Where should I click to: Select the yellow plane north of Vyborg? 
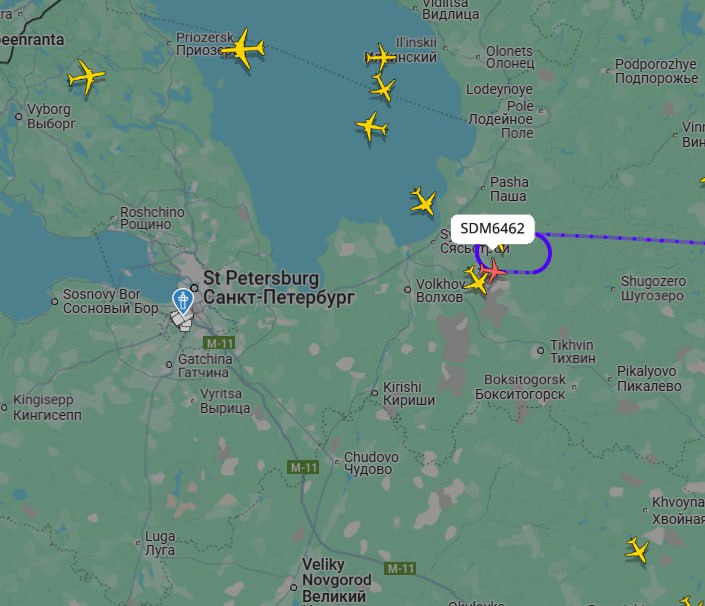tap(86, 76)
